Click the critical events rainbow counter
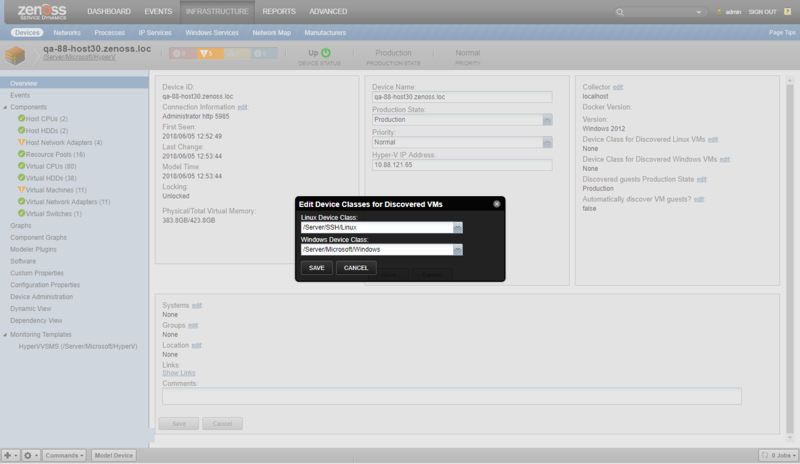 click(183, 53)
